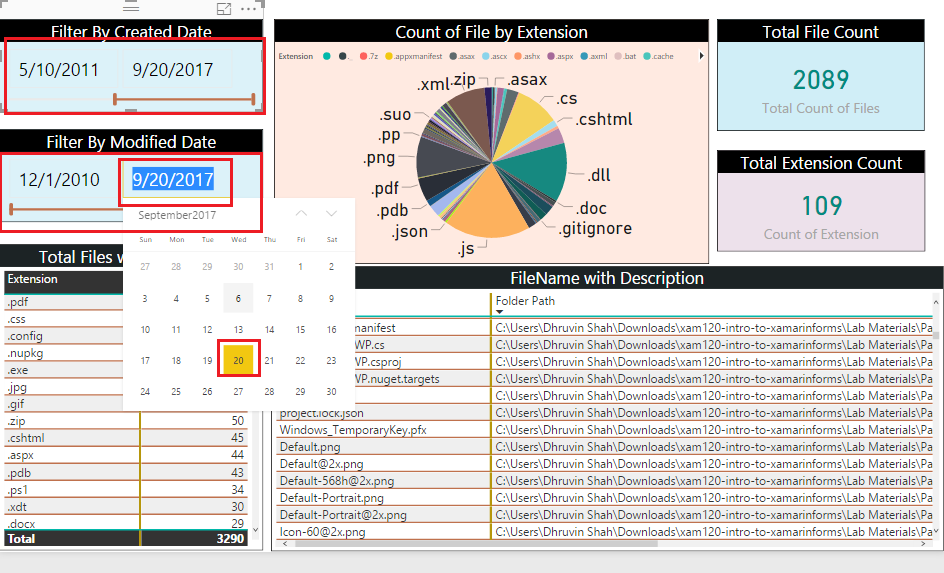The image size is (944, 573).
Task: Select the .aspx legend entry
Action: (x=560, y=56)
